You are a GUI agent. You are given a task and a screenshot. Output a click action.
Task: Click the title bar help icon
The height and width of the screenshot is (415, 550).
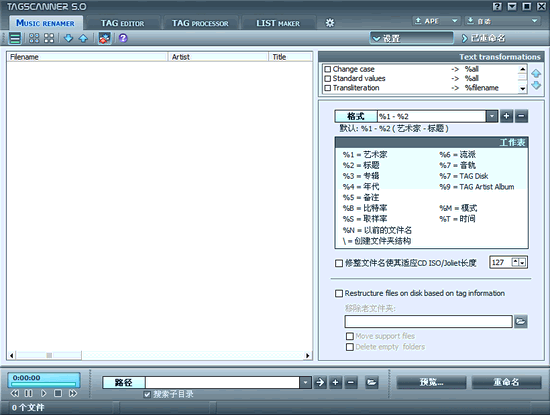(497, 7)
